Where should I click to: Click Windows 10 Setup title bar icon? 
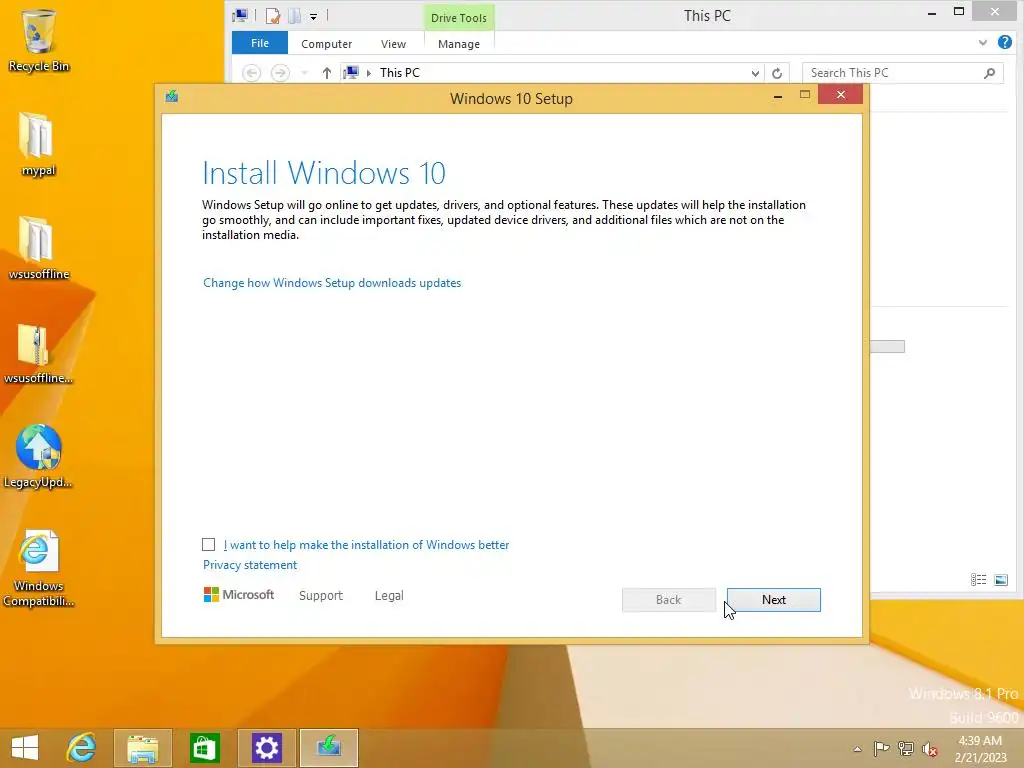pos(172,97)
